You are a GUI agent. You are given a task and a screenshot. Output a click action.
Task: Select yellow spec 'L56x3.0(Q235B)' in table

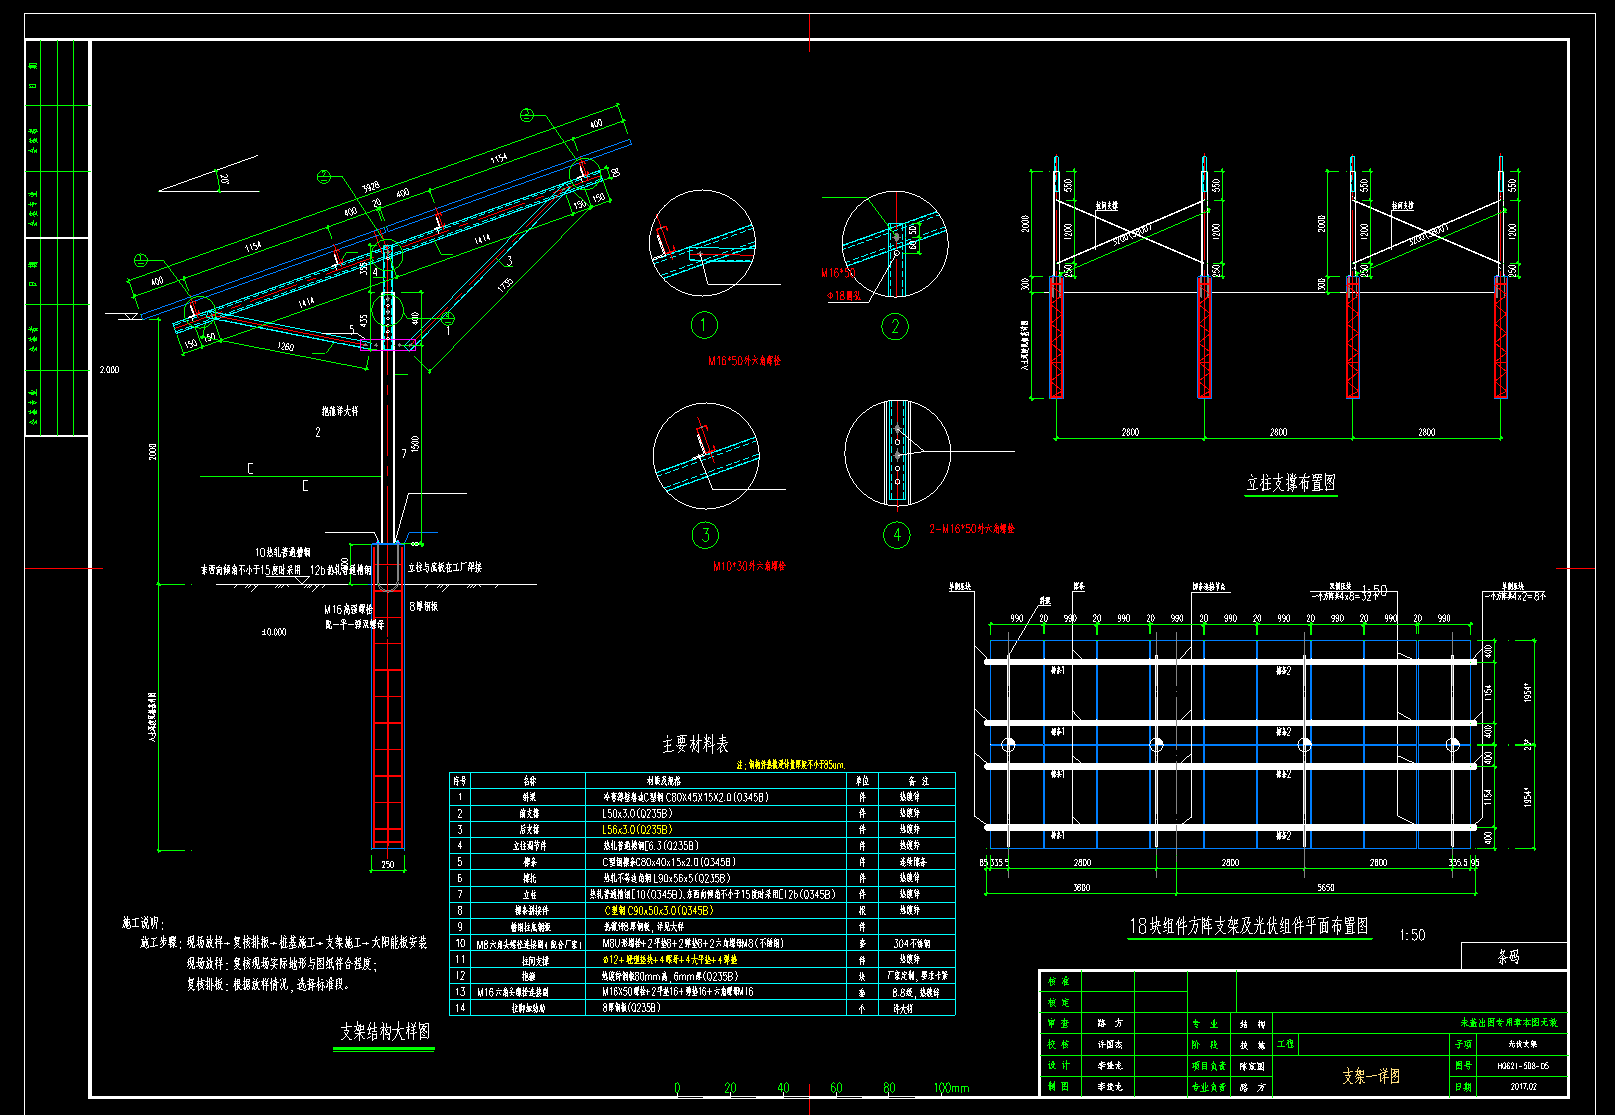click(x=637, y=830)
